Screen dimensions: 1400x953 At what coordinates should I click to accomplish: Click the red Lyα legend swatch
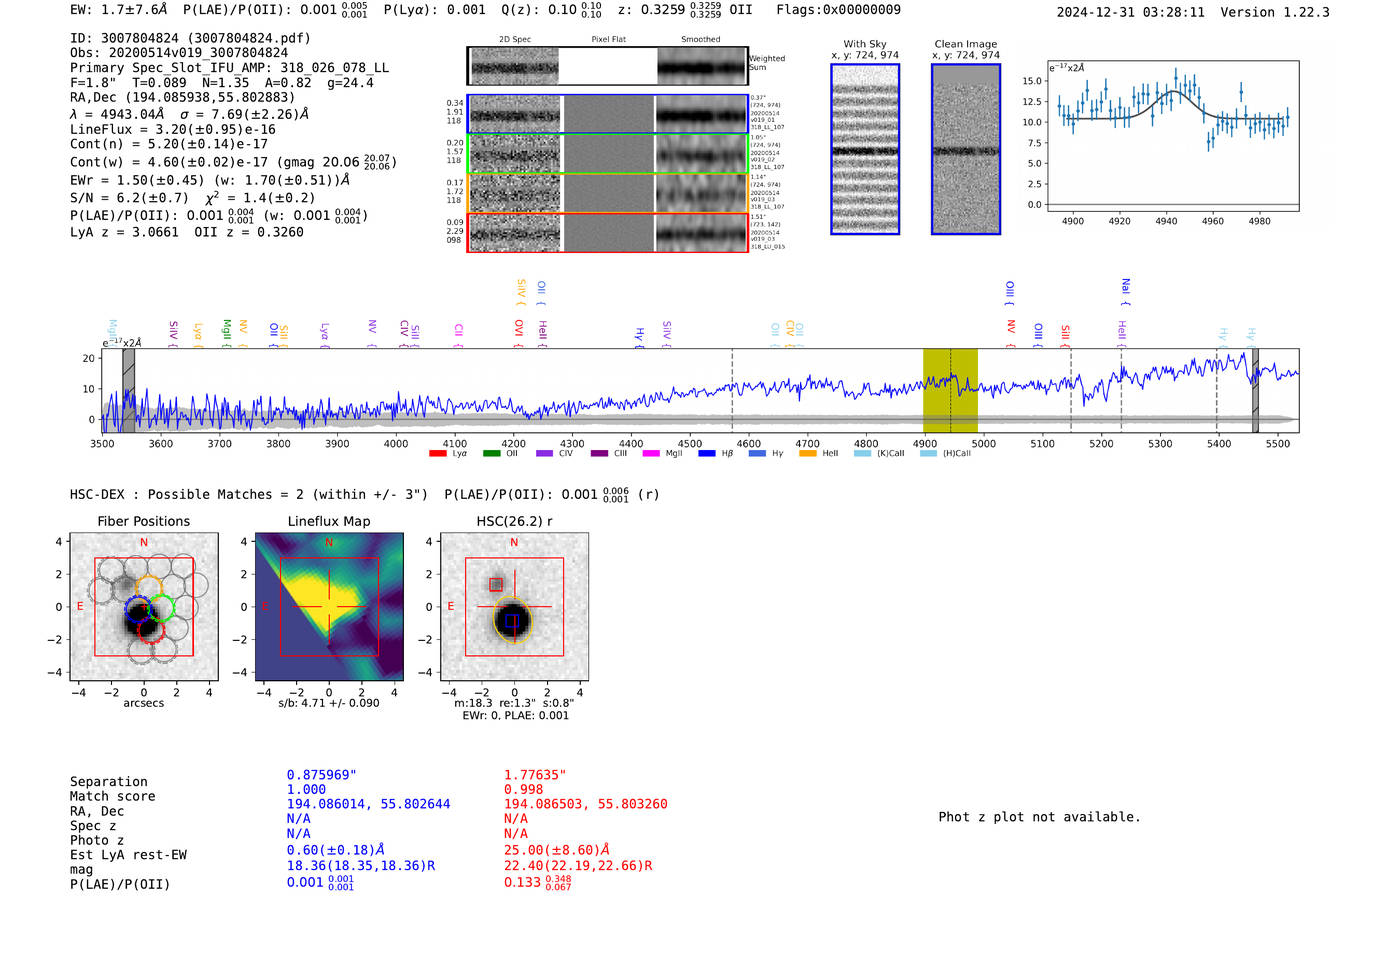coord(438,454)
